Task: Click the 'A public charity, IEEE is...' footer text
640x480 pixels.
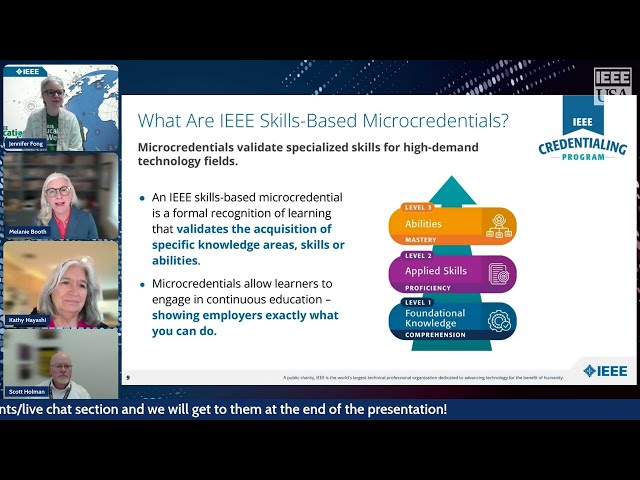Action: (423, 378)
